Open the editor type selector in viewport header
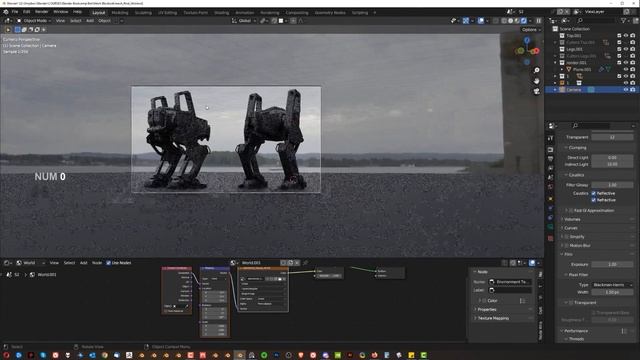This screenshot has width=640, height=360. coord(8,20)
